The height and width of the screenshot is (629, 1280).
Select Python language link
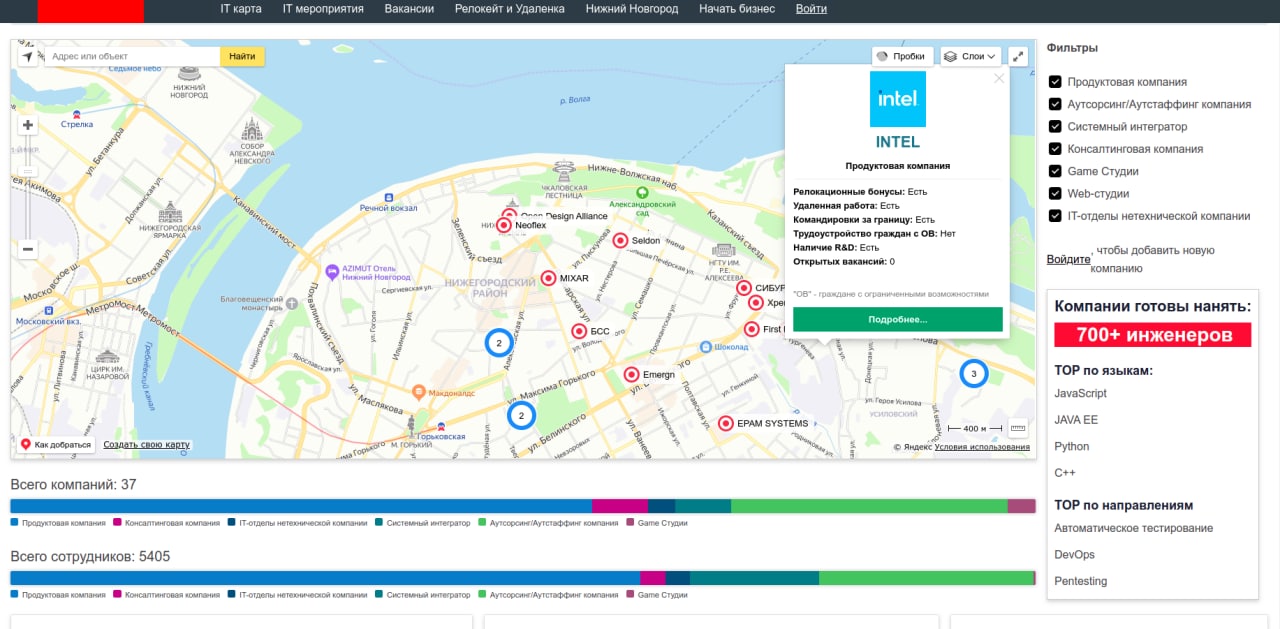[x=1072, y=447]
